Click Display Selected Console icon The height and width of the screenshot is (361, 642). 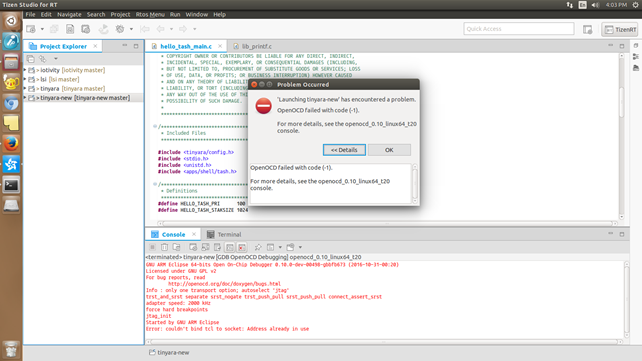270,247
